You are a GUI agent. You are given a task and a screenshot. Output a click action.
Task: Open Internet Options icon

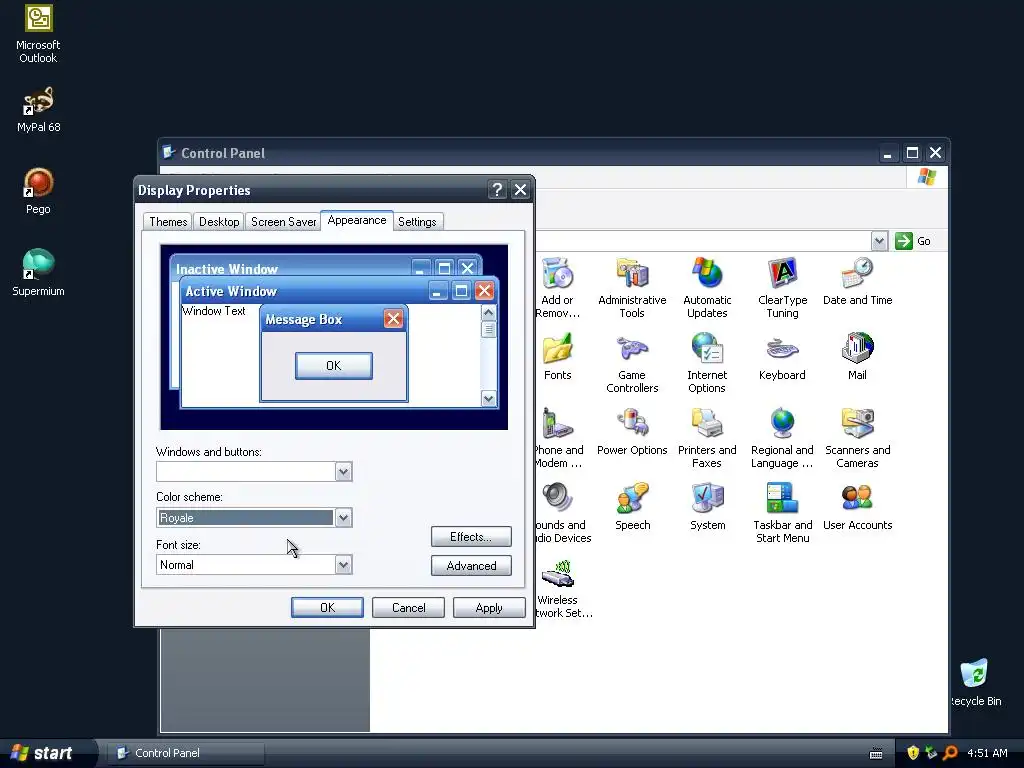pyautogui.click(x=707, y=362)
